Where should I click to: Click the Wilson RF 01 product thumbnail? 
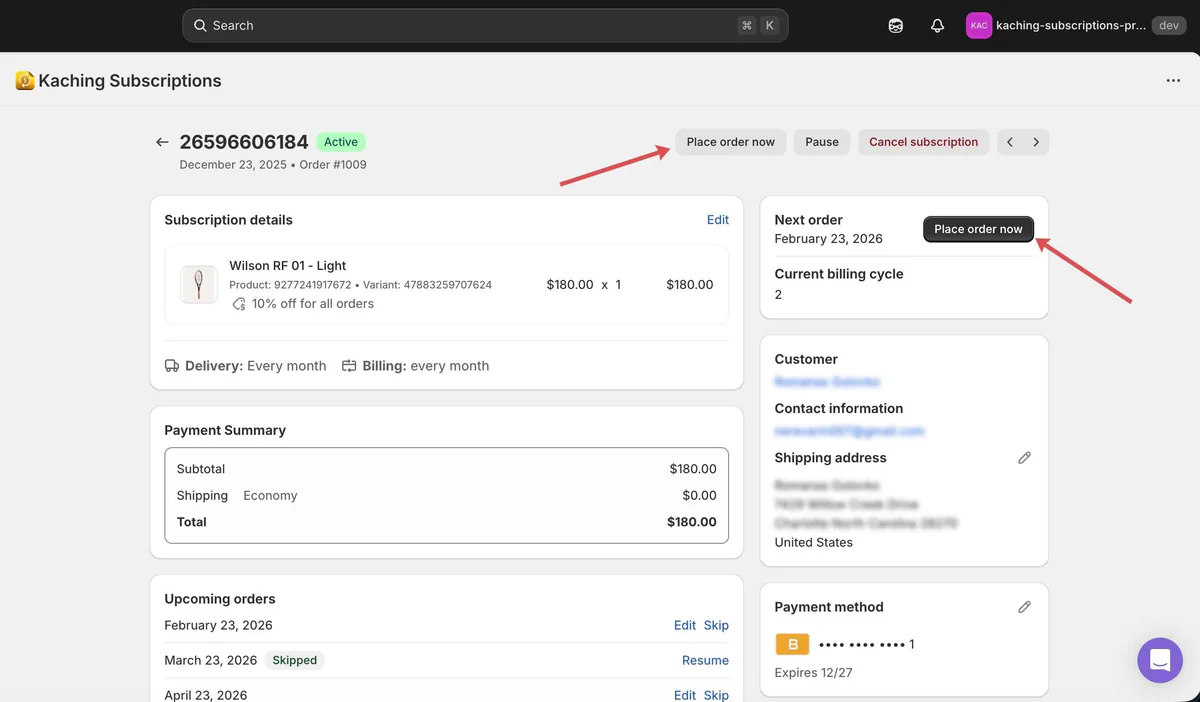(199, 285)
